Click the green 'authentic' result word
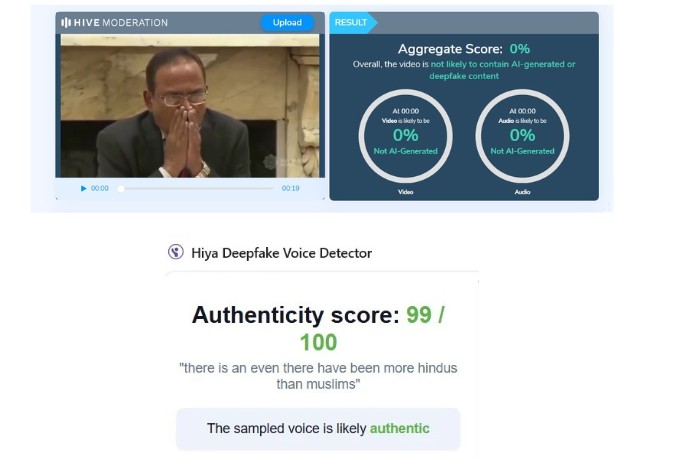This screenshot has height=461, width=688. click(x=399, y=428)
